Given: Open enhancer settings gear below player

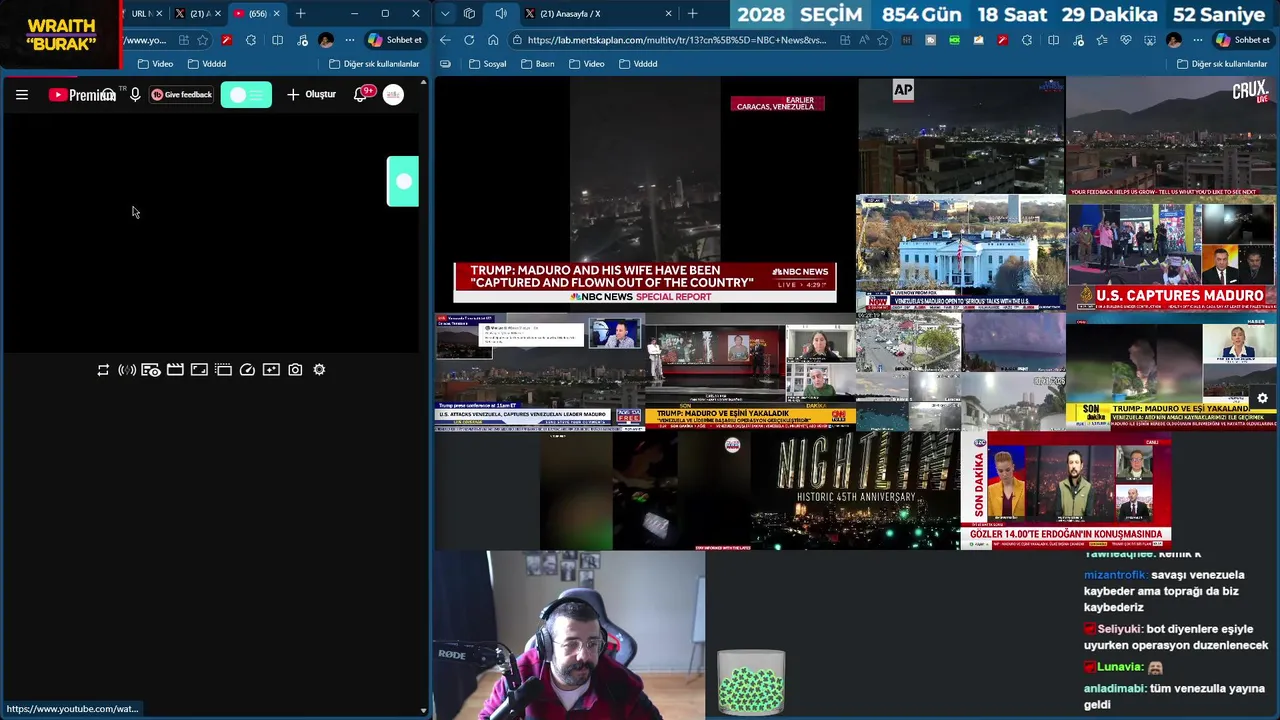Looking at the screenshot, I should [319, 370].
